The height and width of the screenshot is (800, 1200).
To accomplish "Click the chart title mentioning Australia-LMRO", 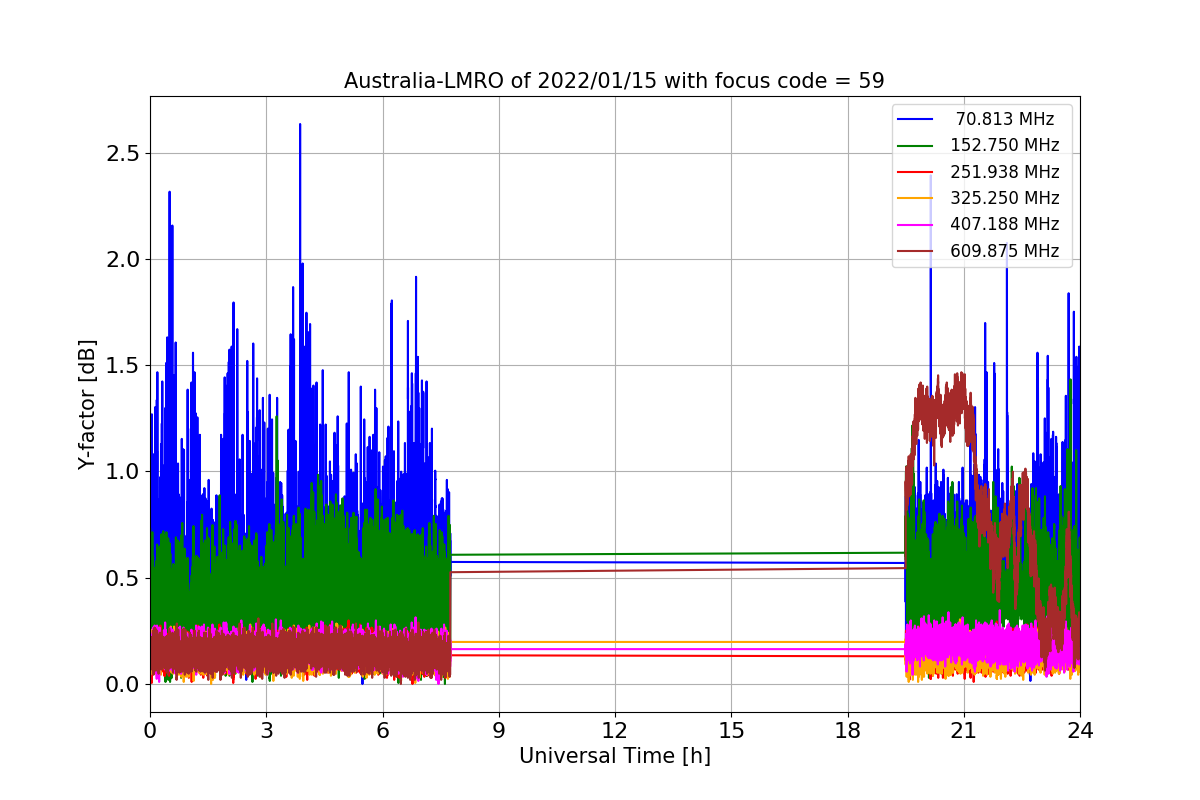I will click(614, 81).
